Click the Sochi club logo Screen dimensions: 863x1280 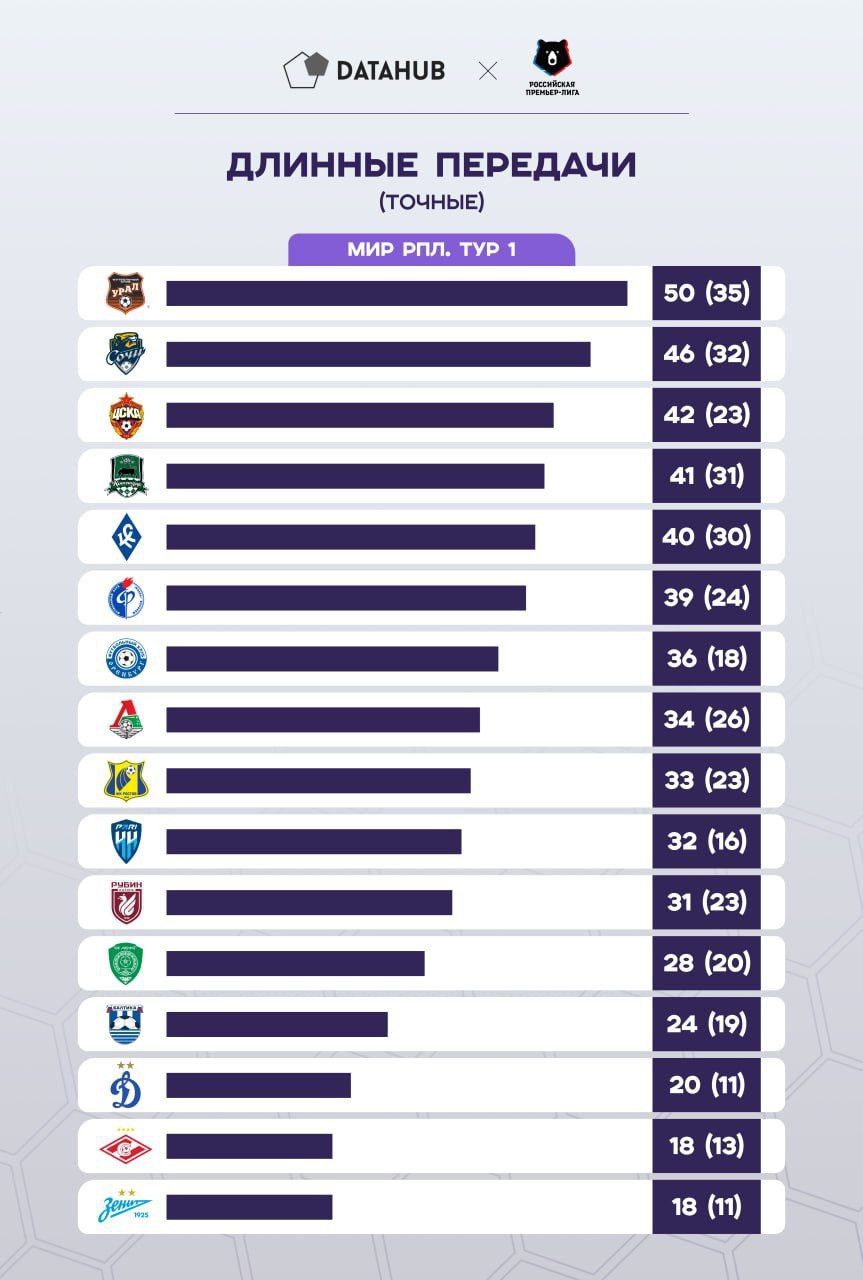pos(126,354)
